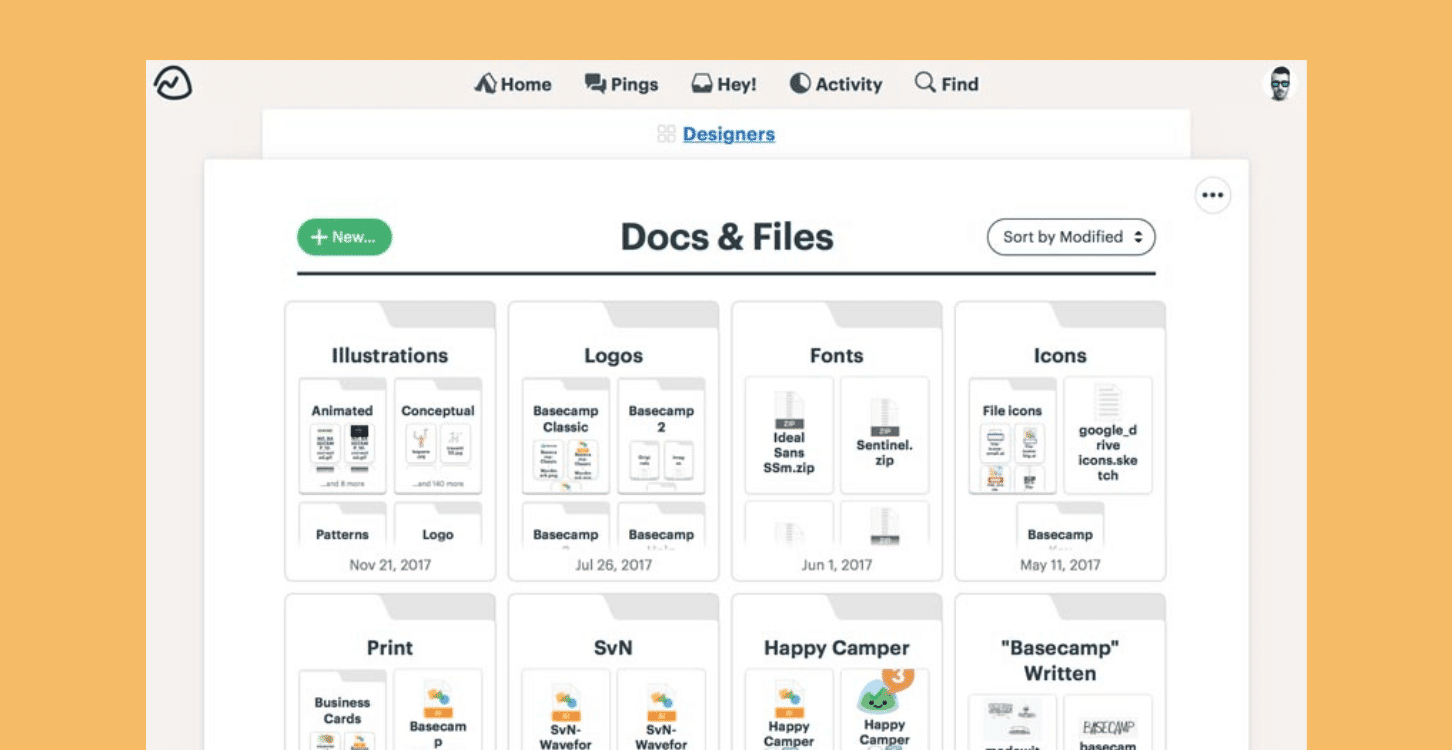Open the Fonts folder
Viewport: 1452px width, 750px height.
(x=837, y=355)
